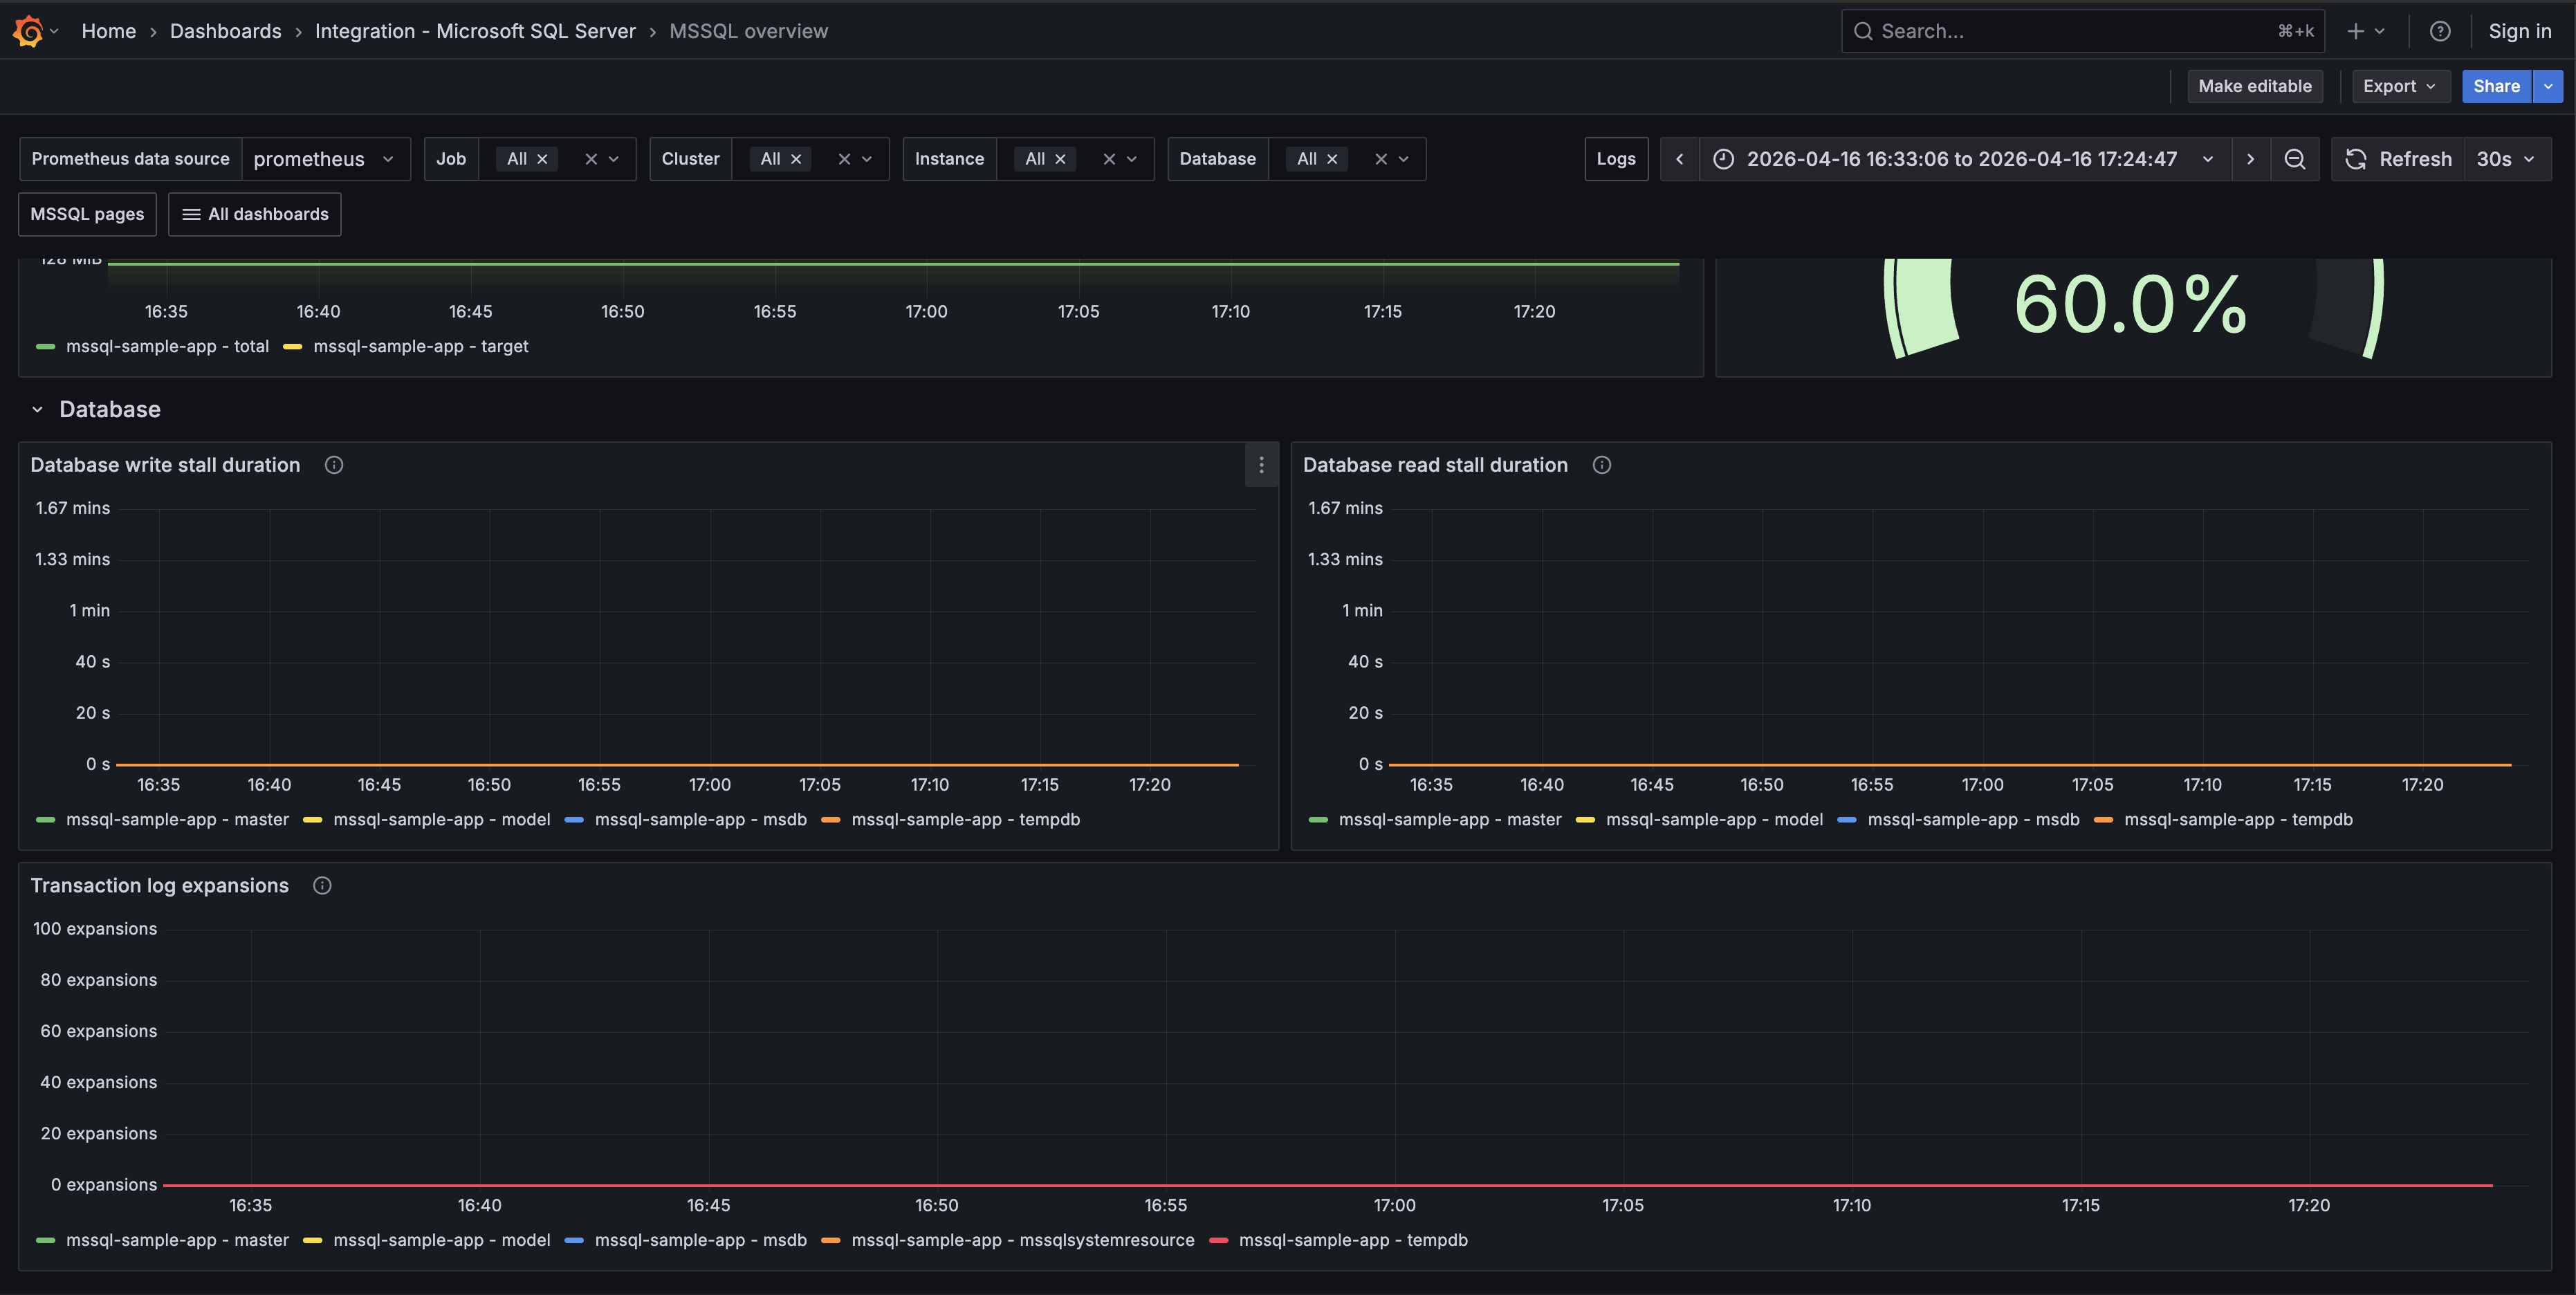This screenshot has width=2576, height=1295.
Task: Open the Grafana logo home menu
Action: pos(28,31)
